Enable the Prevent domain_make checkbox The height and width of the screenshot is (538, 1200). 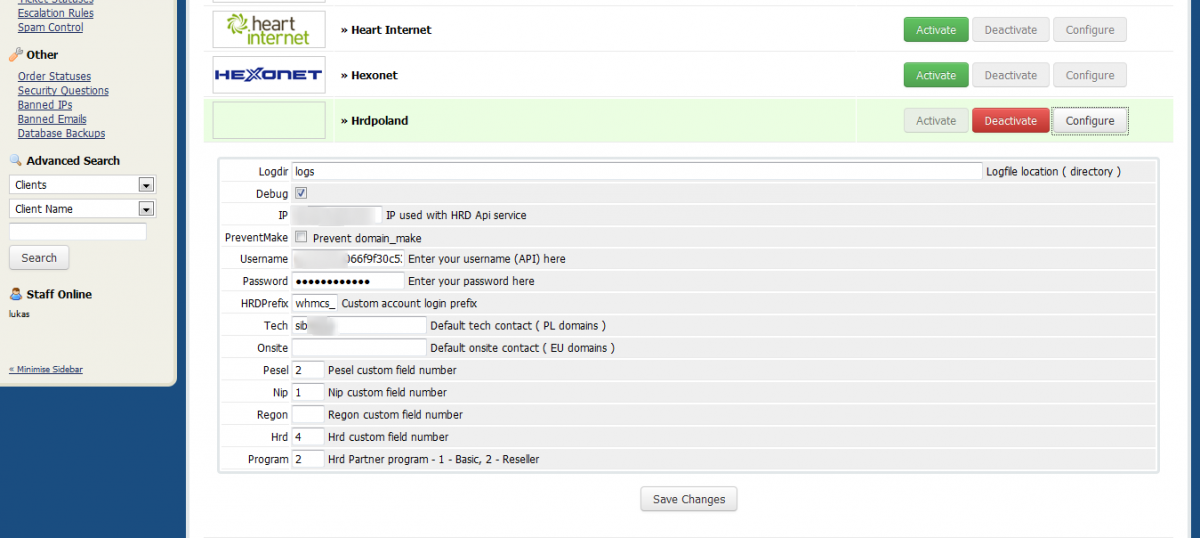point(301,237)
